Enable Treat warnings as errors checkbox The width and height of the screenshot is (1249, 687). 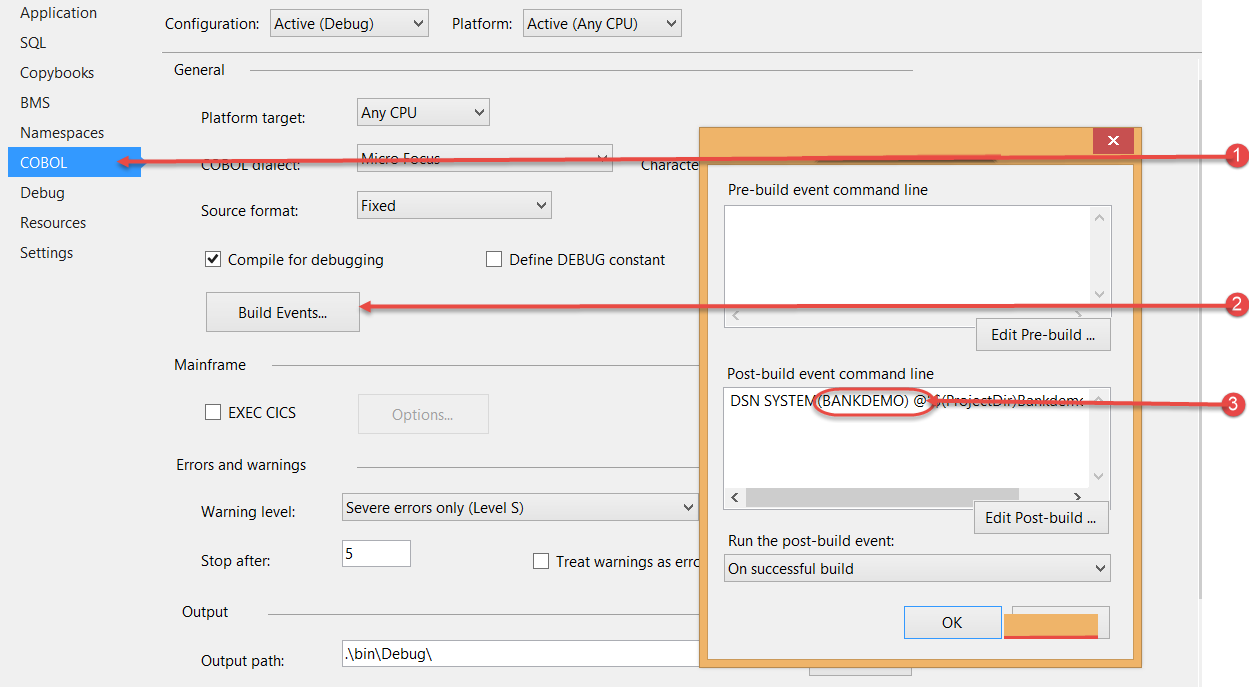[541, 561]
